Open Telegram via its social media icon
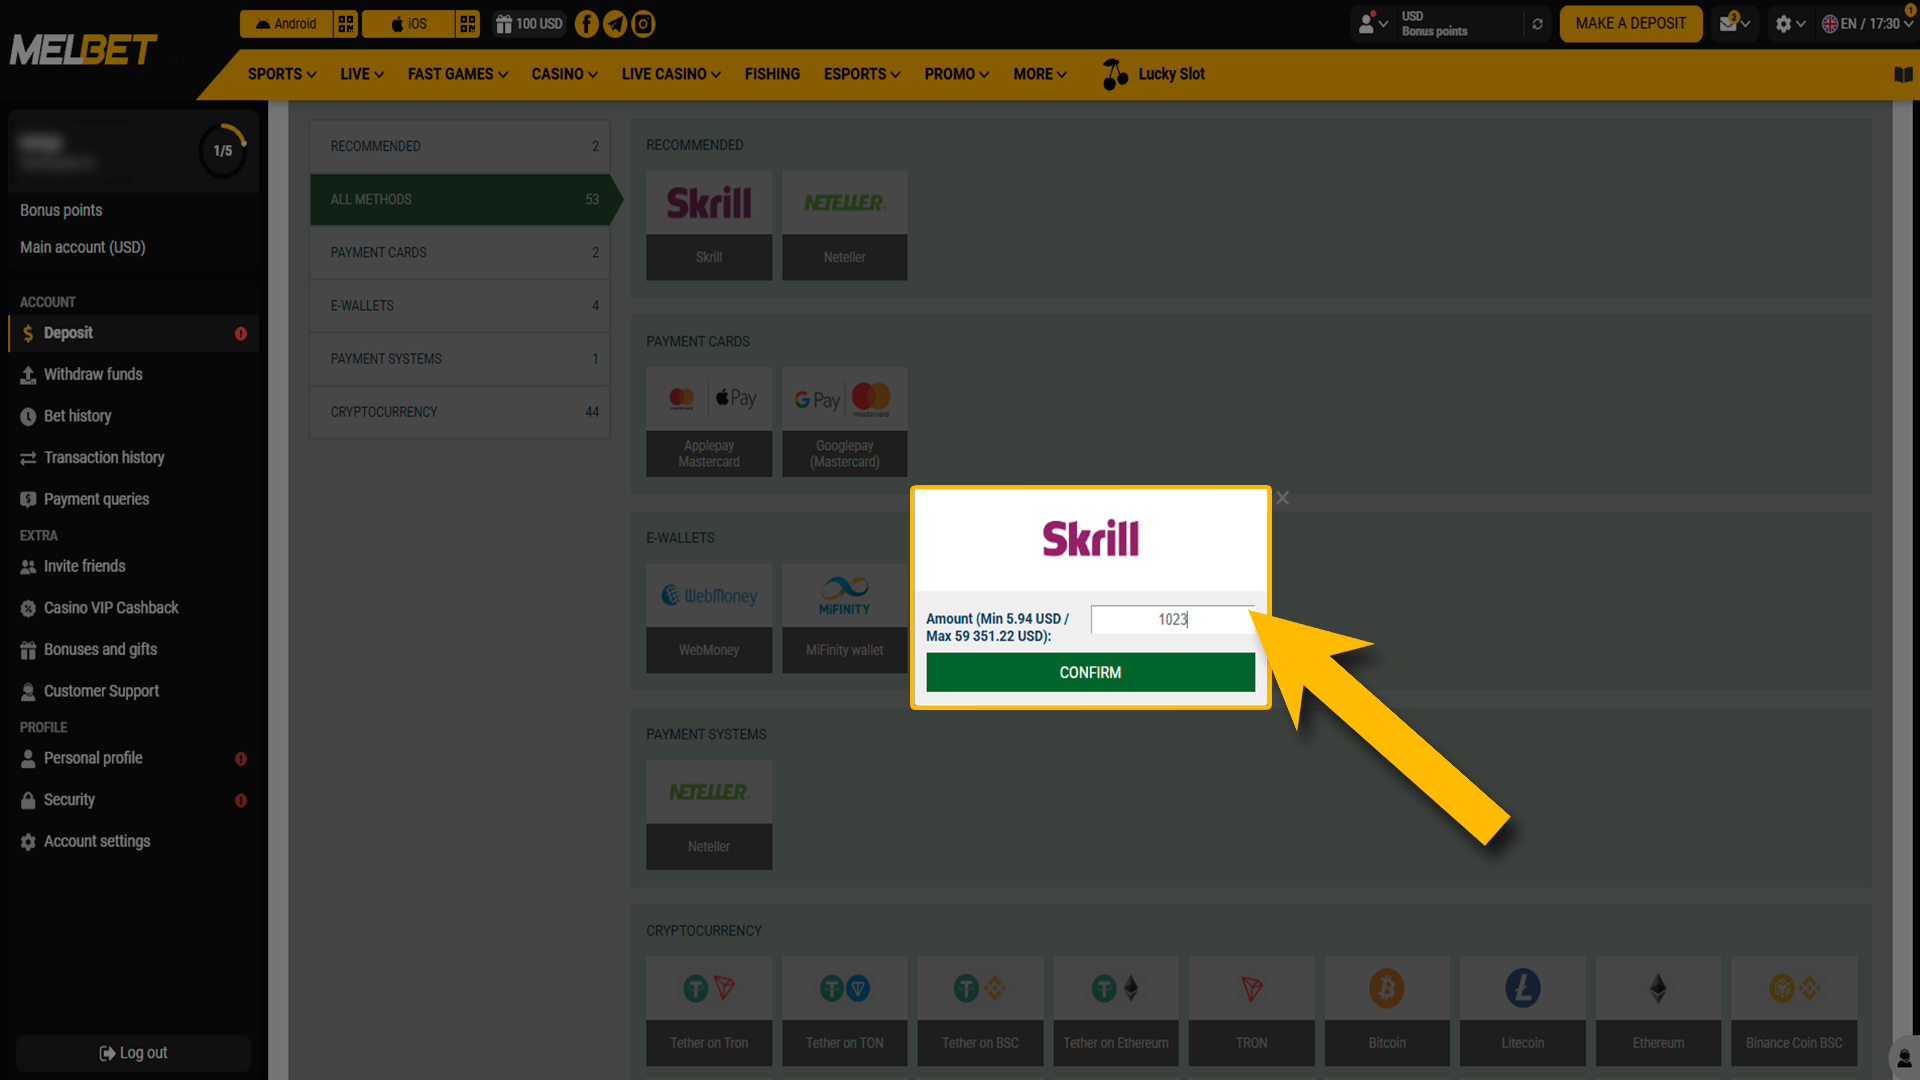 click(614, 23)
